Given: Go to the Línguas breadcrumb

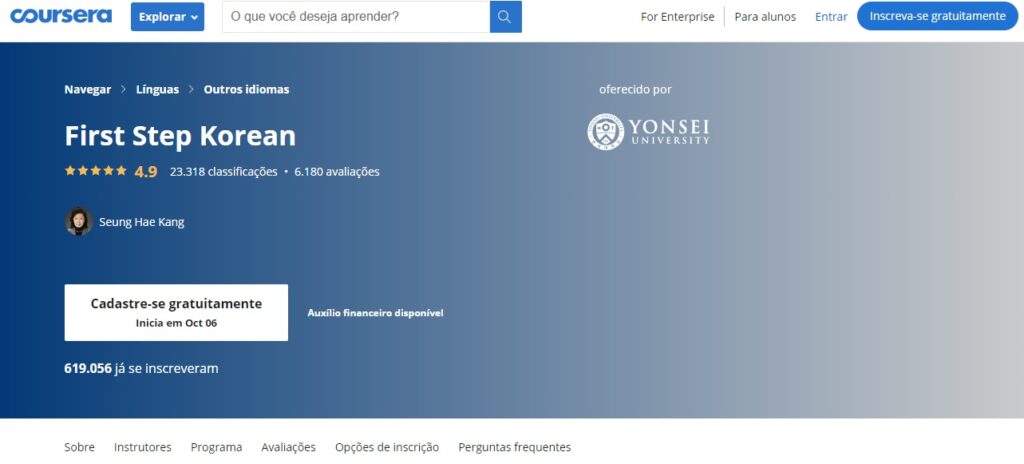Looking at the screenshot, I should [x=157, y=90].
